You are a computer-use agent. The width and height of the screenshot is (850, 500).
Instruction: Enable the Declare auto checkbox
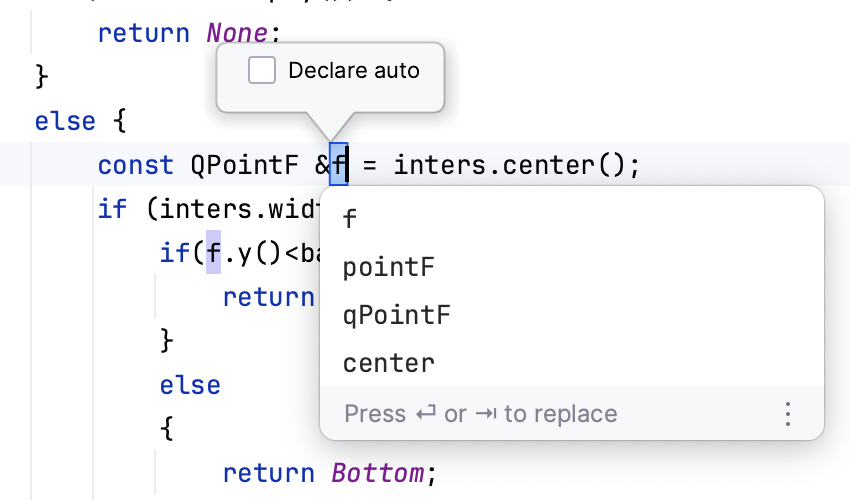click(262, 71)
